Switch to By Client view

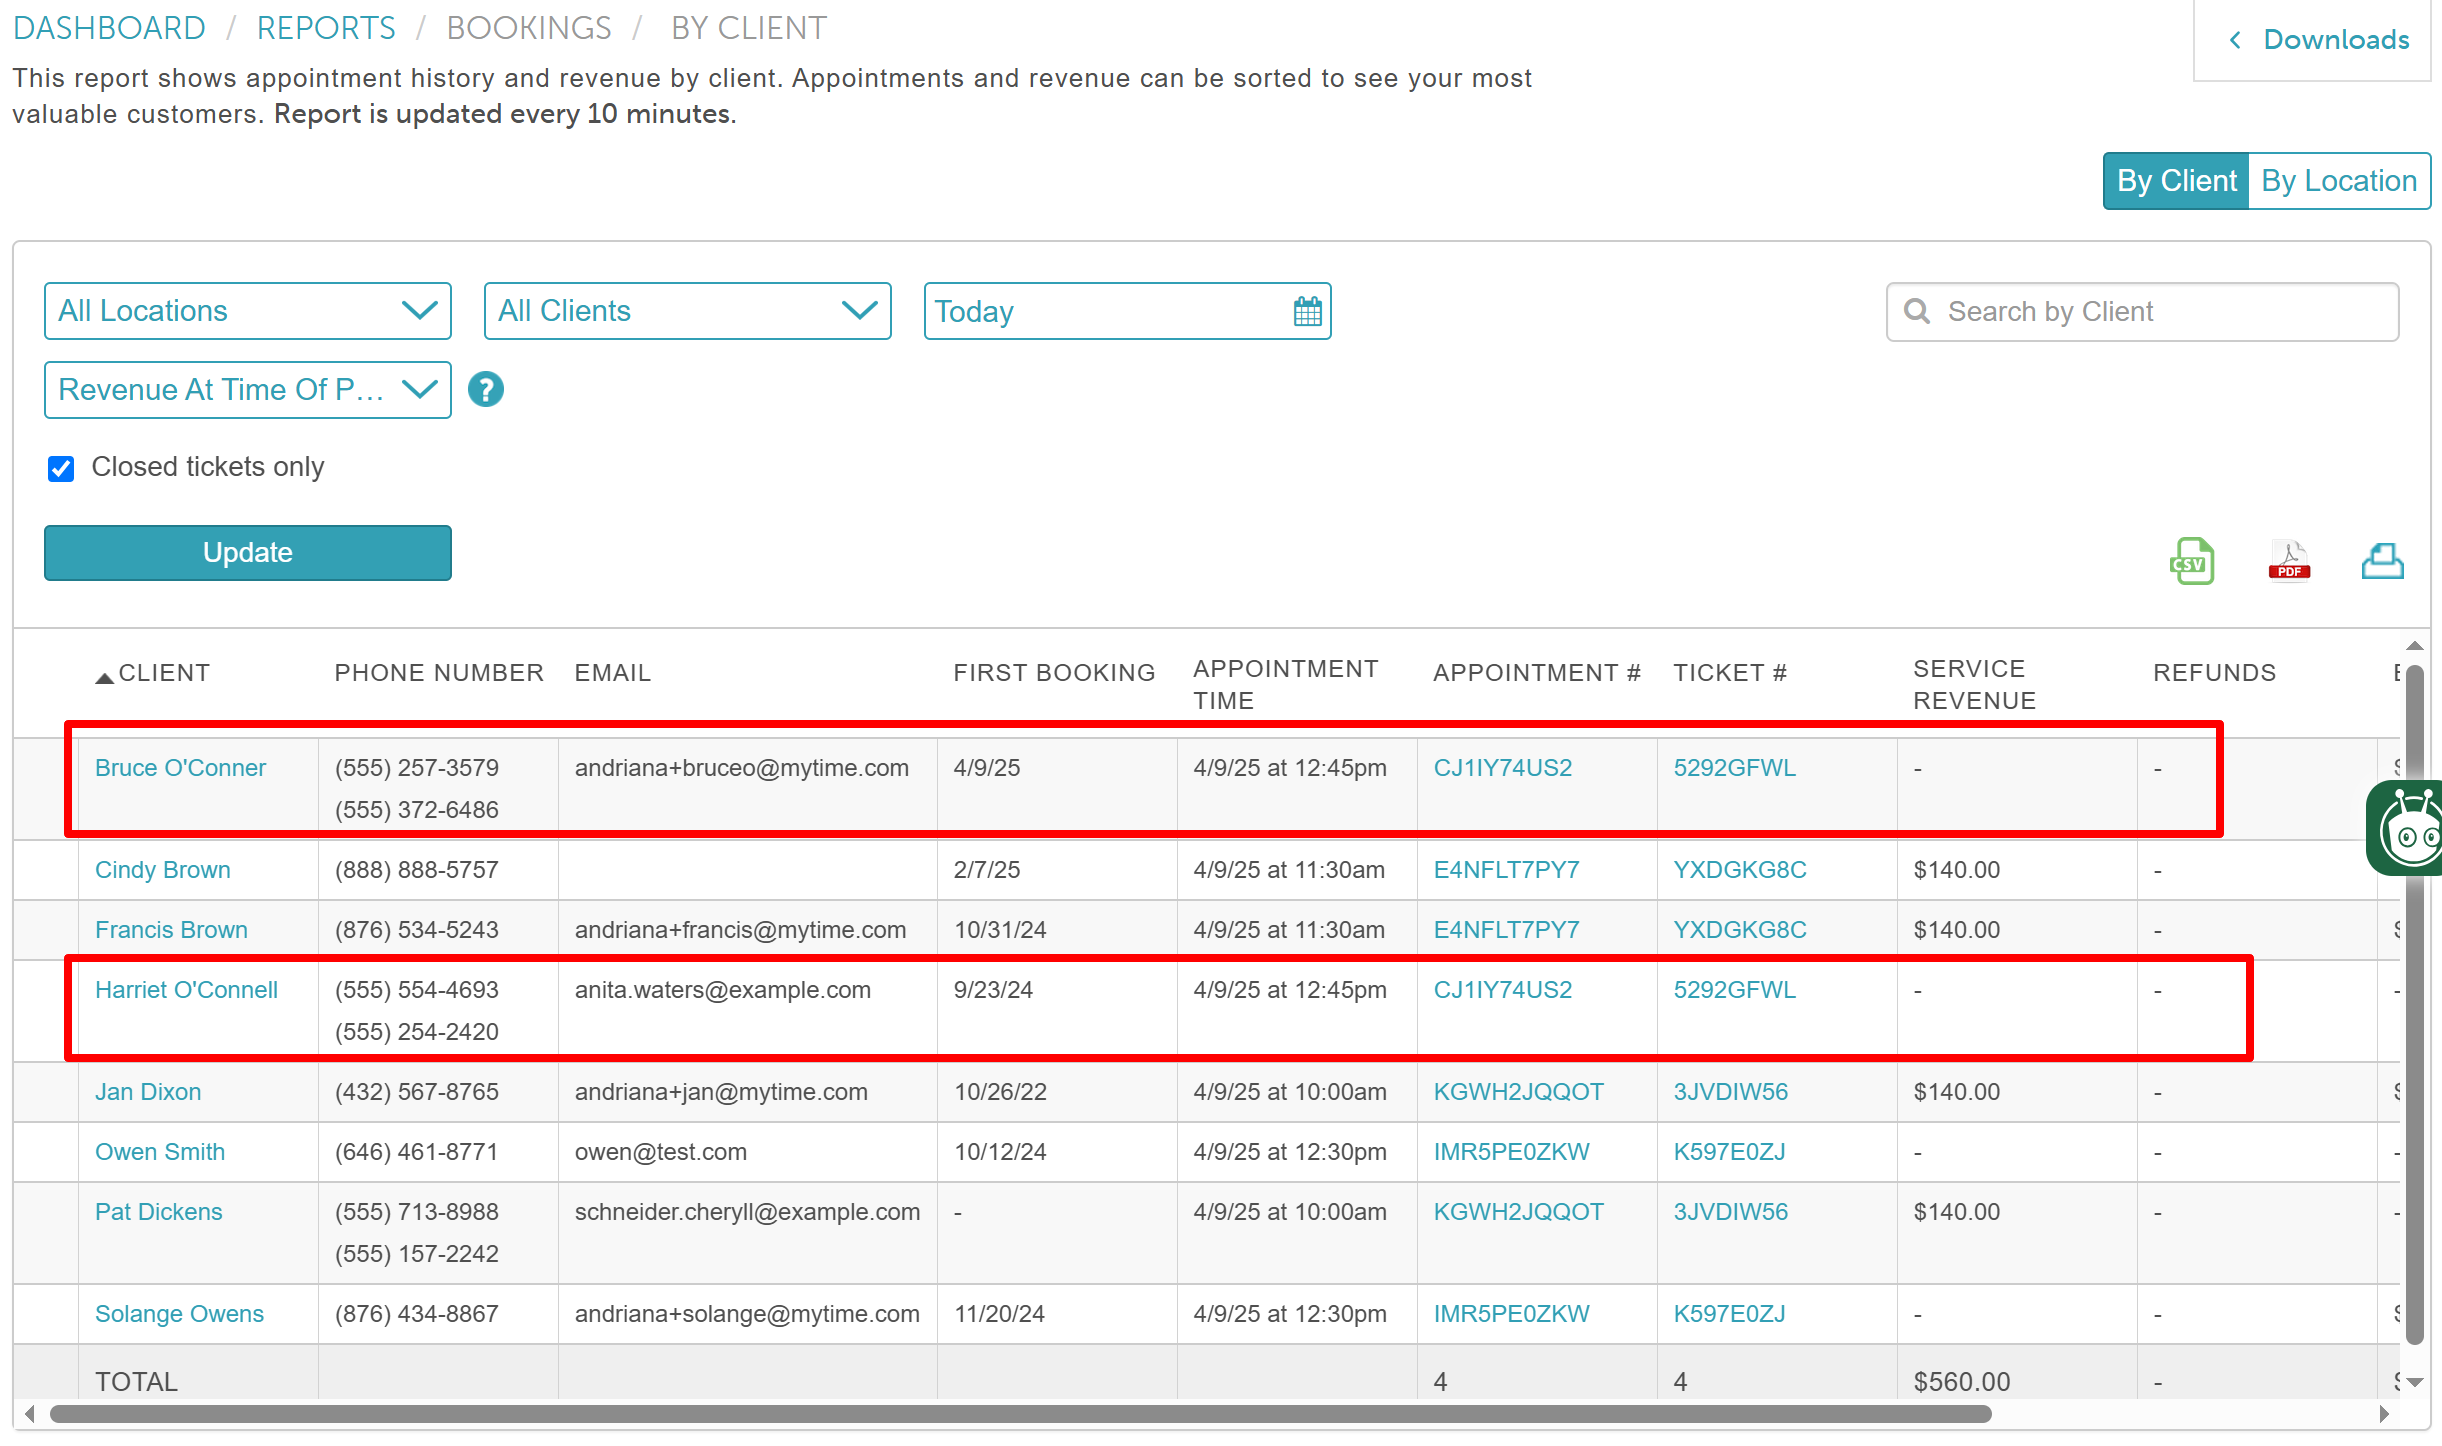click(x=2176, y=181)
